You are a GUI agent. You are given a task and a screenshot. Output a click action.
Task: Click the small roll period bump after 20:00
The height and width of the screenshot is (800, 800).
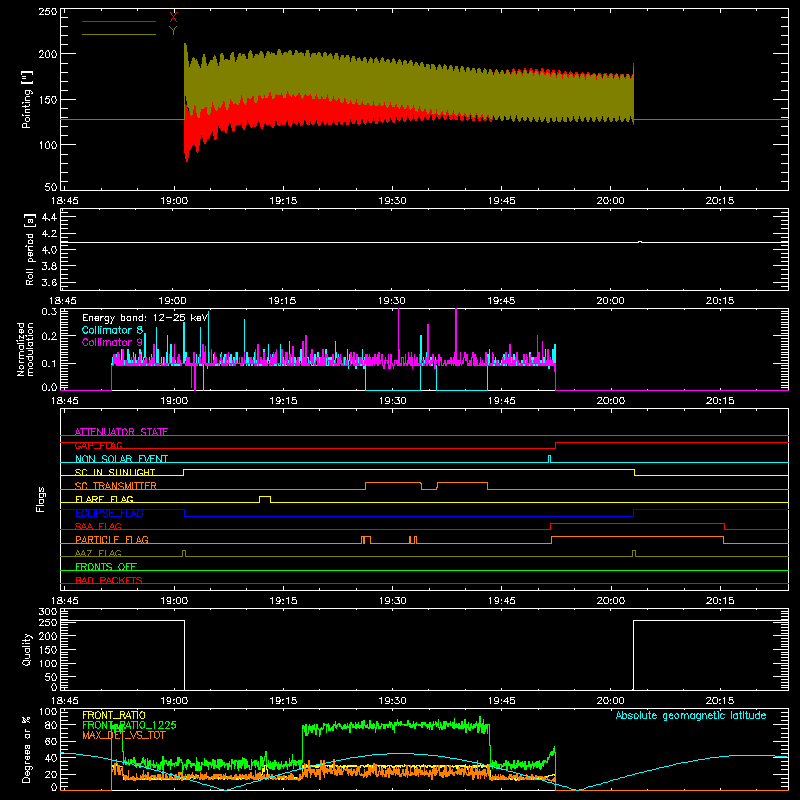click(x=640, y=242)
